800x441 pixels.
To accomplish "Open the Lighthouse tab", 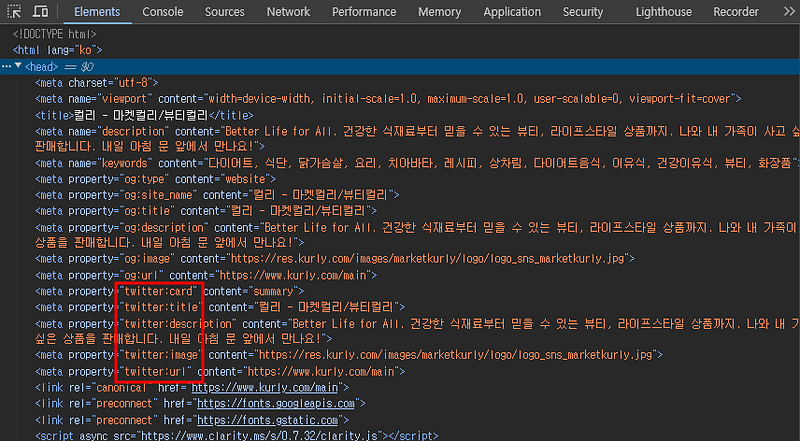I will click(664, 12).
